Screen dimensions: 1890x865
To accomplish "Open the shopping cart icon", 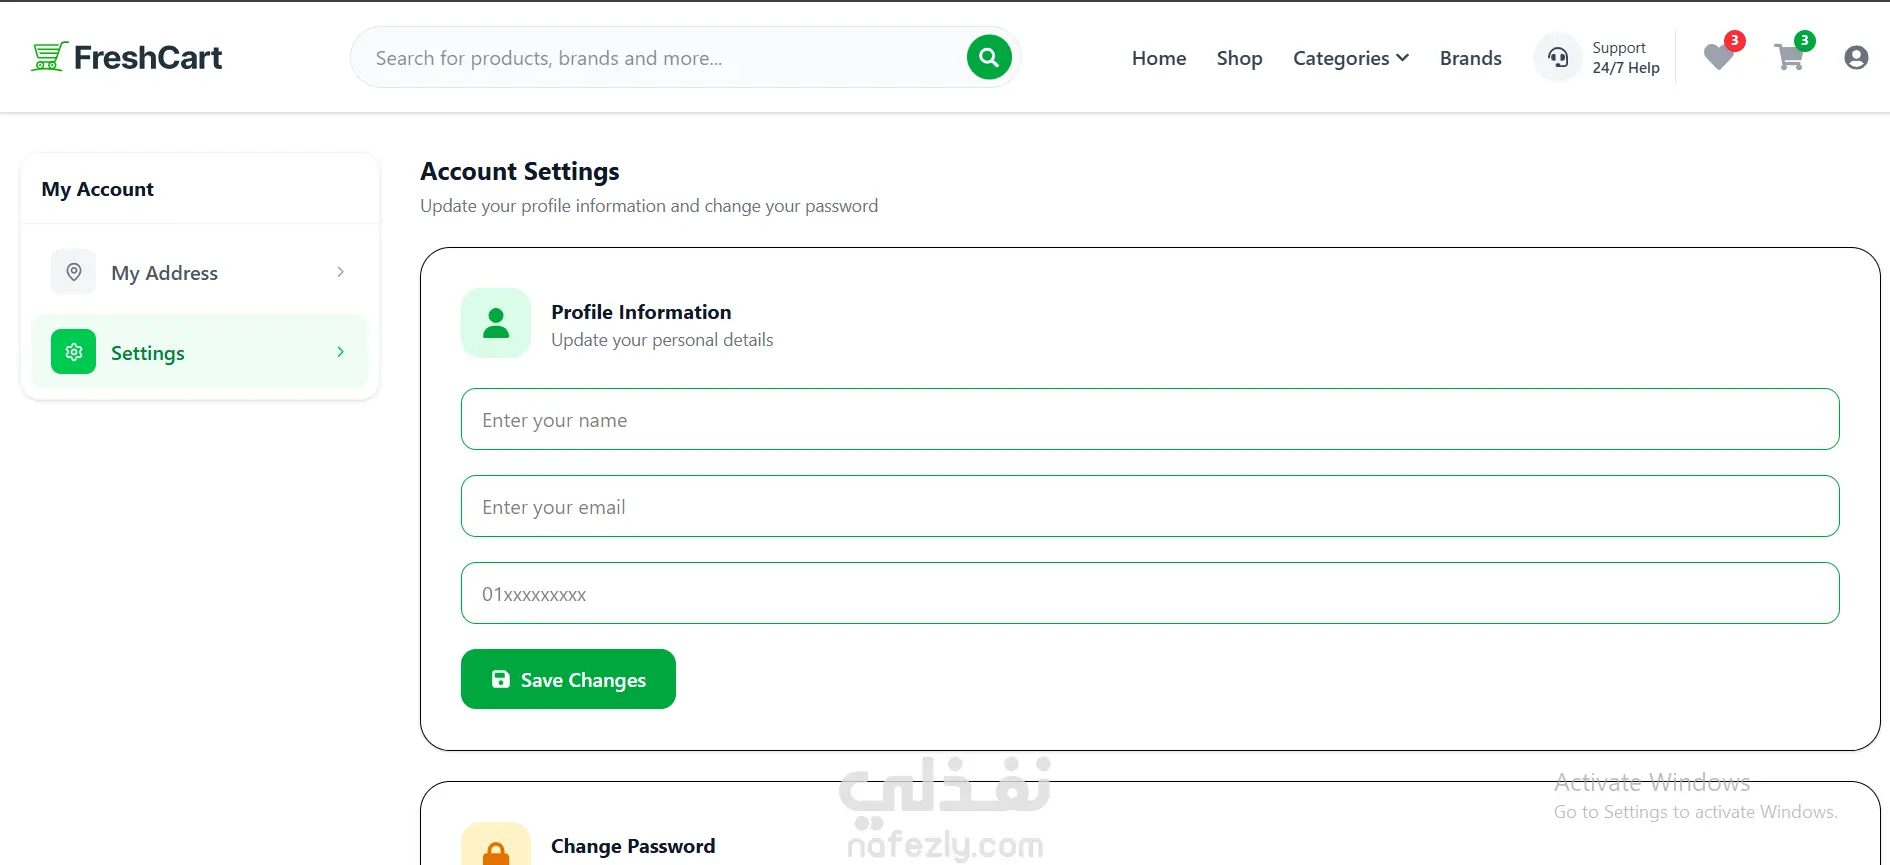I will click(x=1789, y=57).
